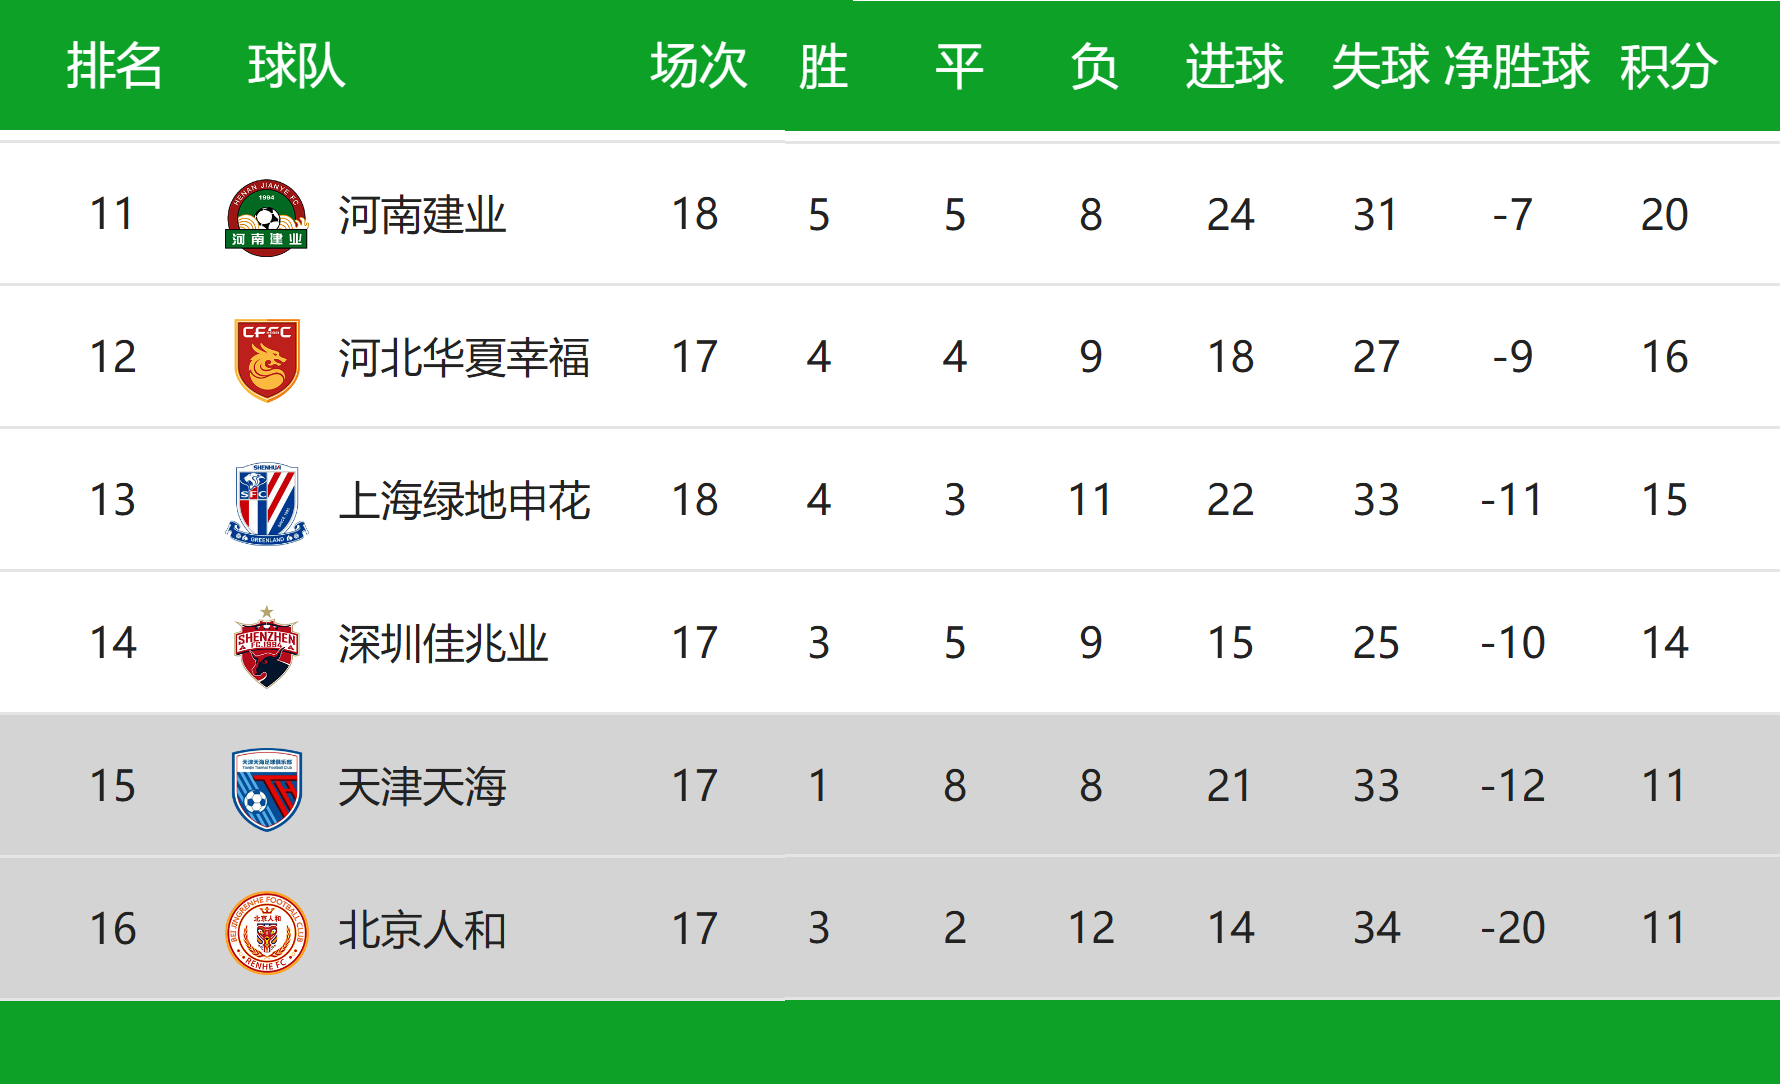The width and height of the screenshot is (1780, 1084).
Task: Select rank number 16 in the table
Action: tap(113, 929)
